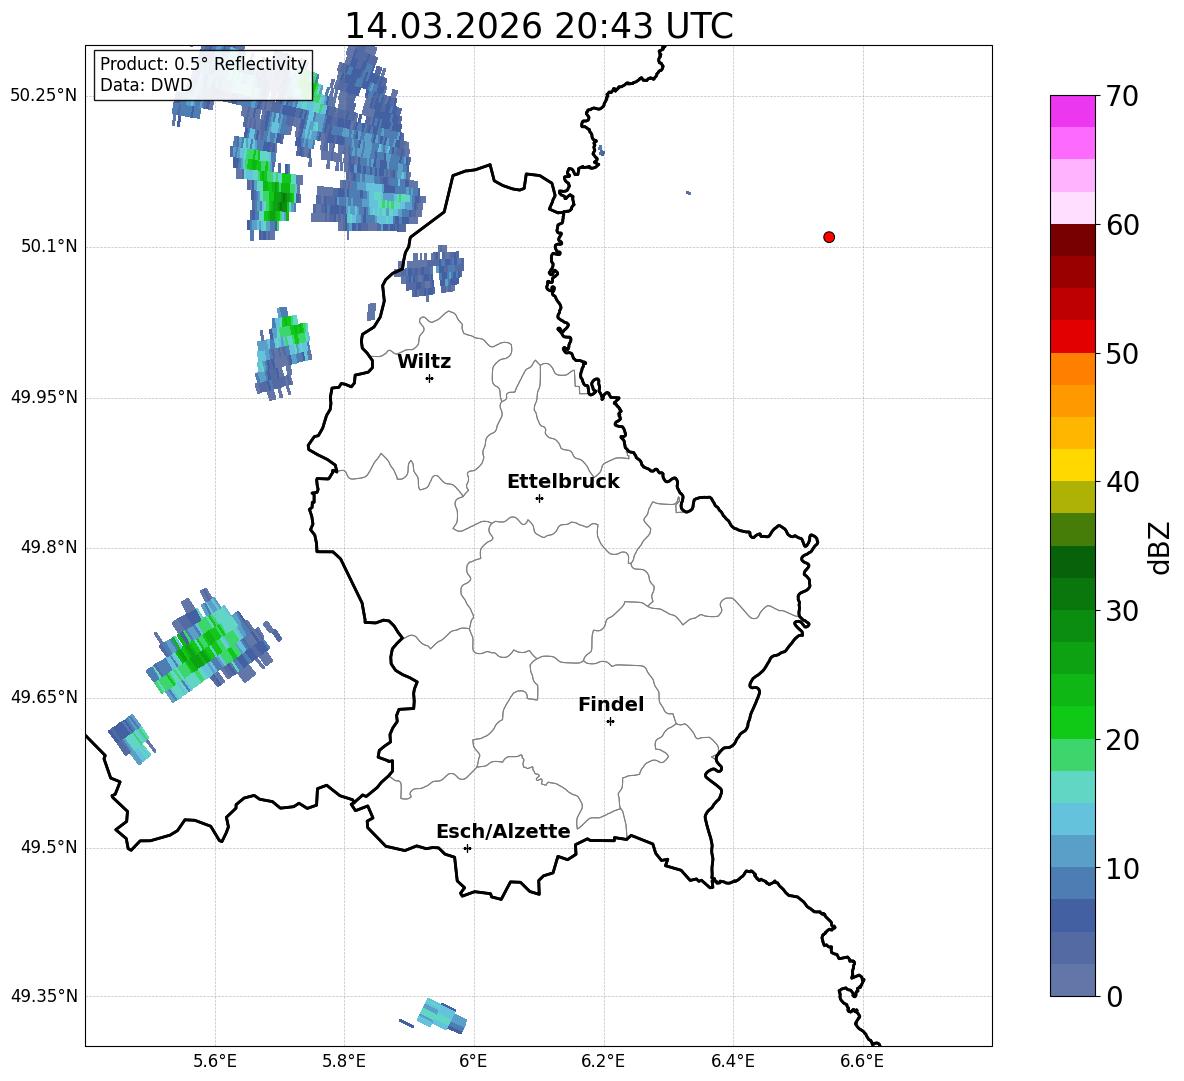Click the 50.25°N latitude label
1184x1081 pixels.
coord(44,96)
